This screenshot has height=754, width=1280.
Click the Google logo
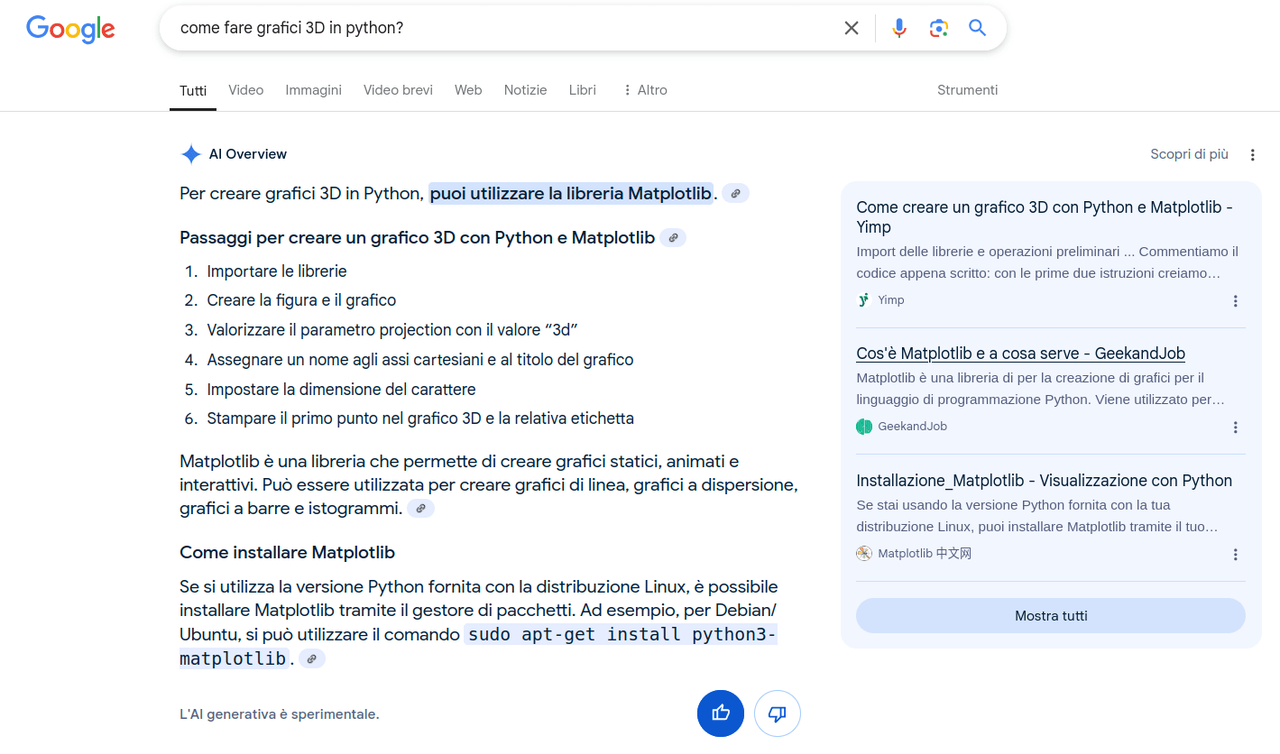[71, 29]
